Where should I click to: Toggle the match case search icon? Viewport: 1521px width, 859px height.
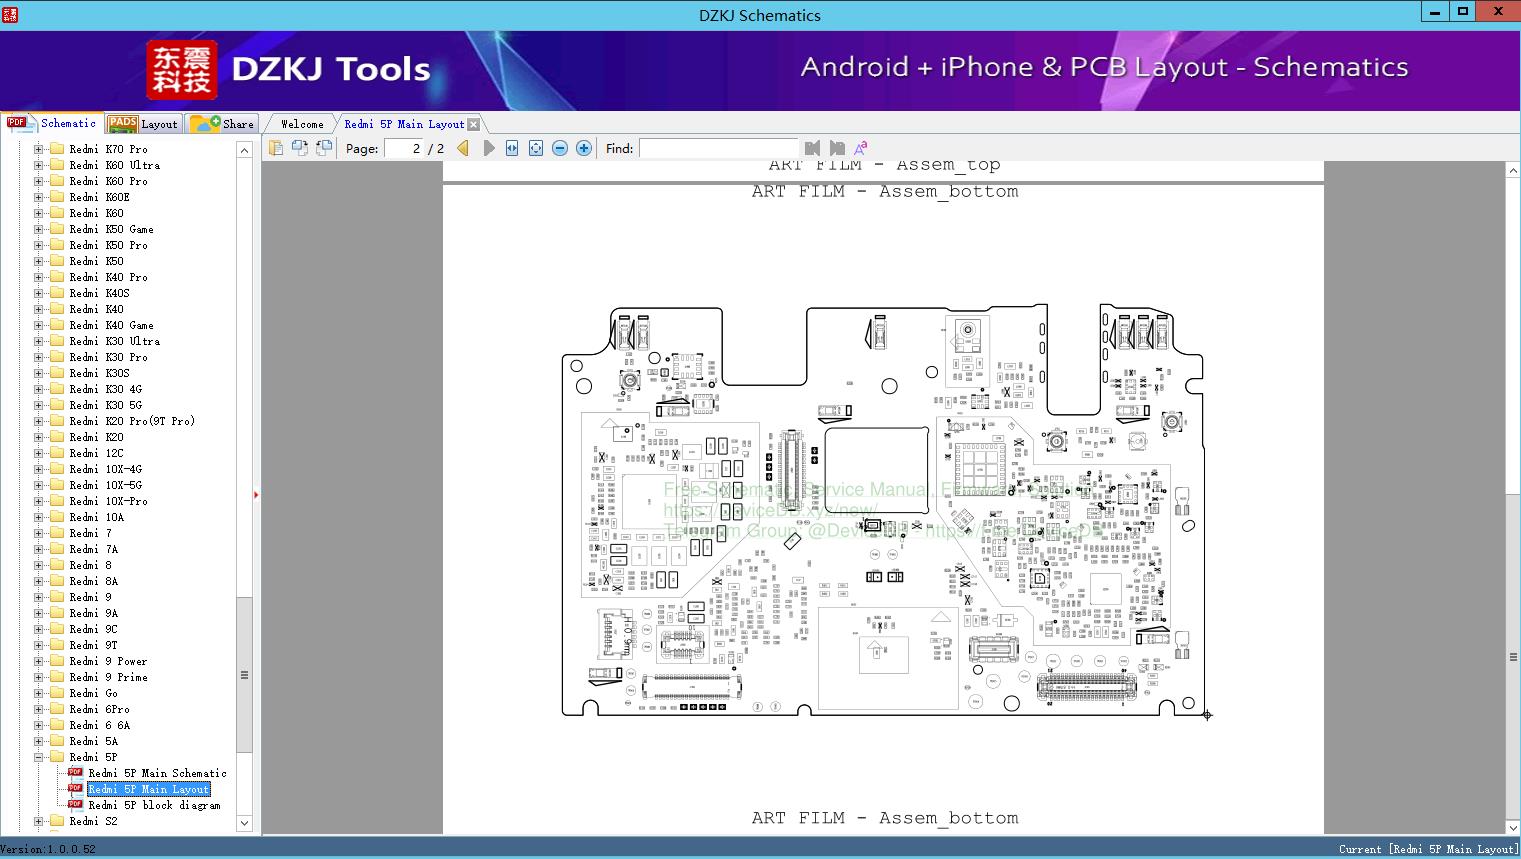[x=860, y=148]
